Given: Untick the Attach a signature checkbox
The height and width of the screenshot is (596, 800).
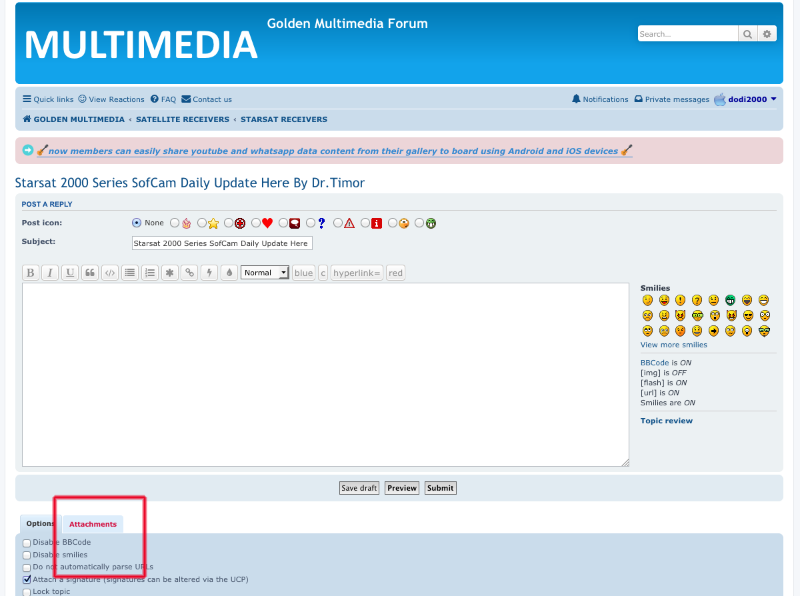Looking at the screenshot, I should pyautogui.click(x=27, y=580).
